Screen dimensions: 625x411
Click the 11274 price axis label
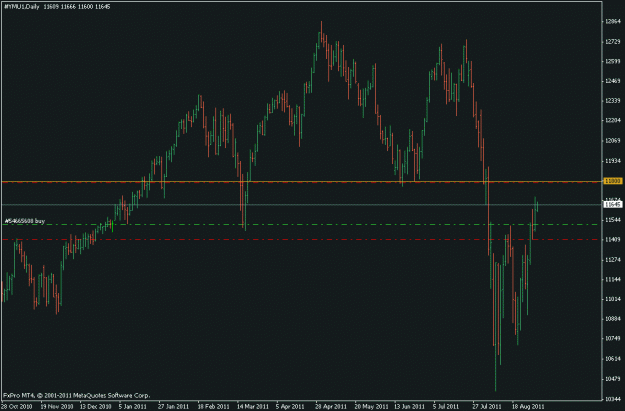[x=613, y=260]
